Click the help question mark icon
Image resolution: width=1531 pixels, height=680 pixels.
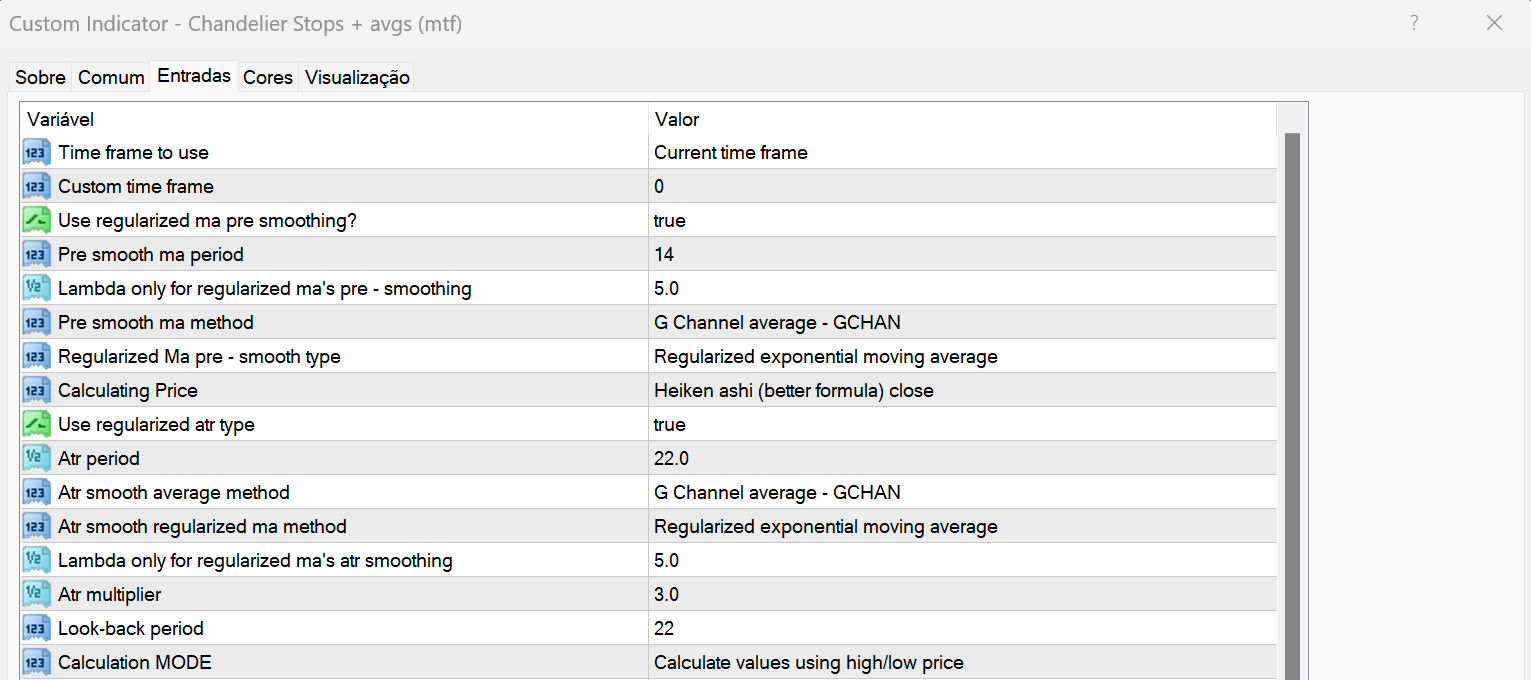coord(1414,23)
